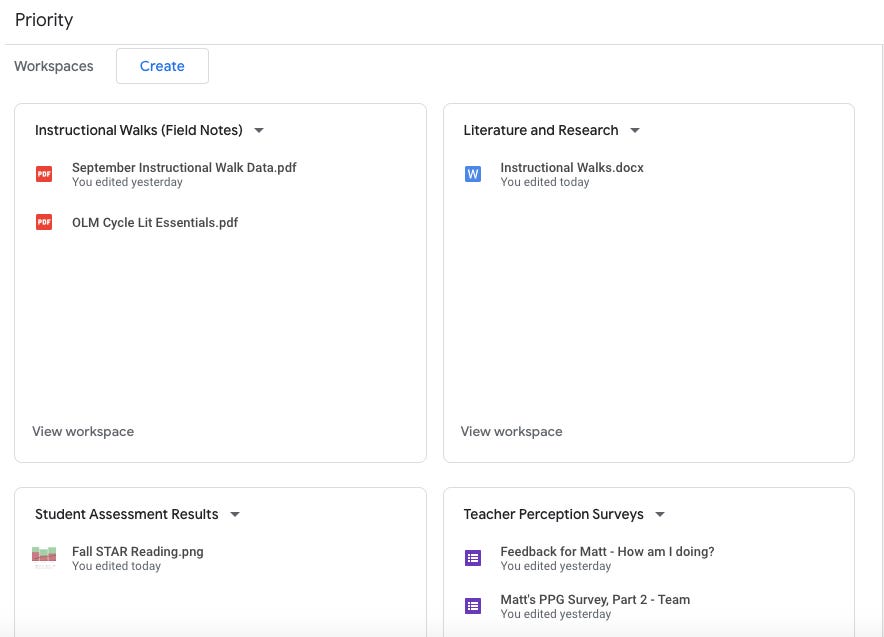The width and height of the screenshot is (884, 637).
Task: Open Fall STAR Reading image thumbnail
Action: [44, 558]
